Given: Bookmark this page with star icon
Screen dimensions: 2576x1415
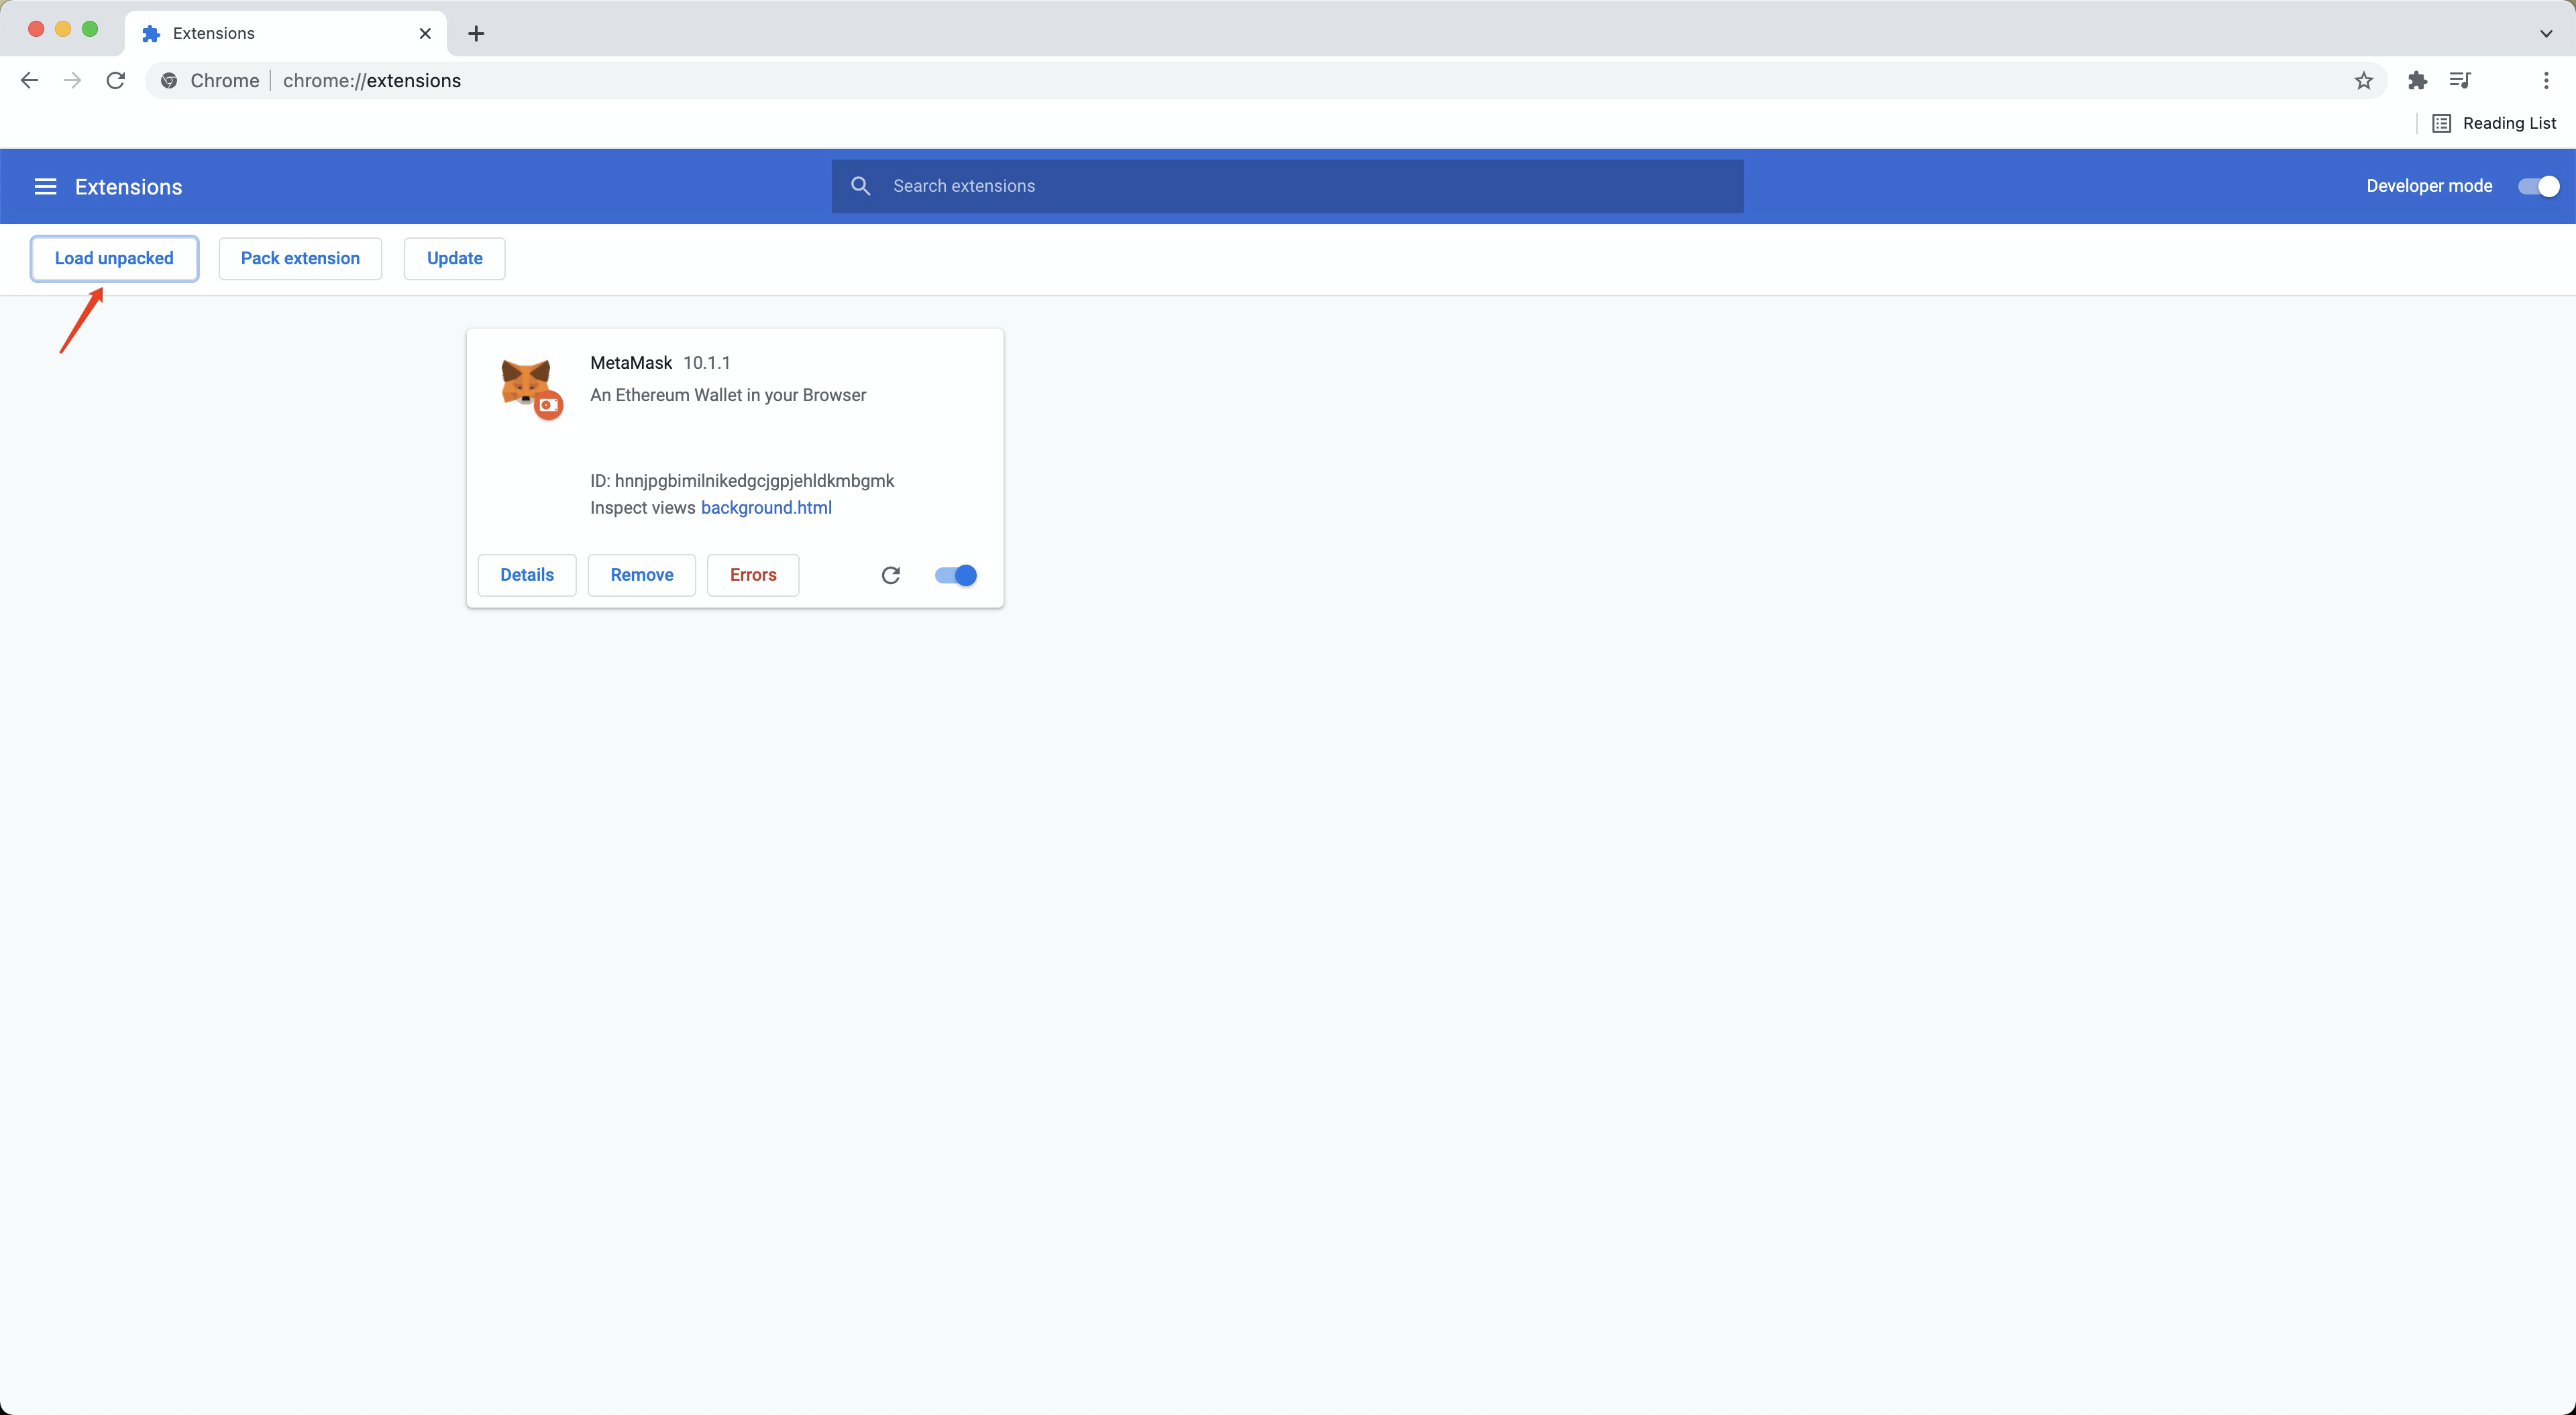Looking at the screenshot, I should tap(2363, 81).
